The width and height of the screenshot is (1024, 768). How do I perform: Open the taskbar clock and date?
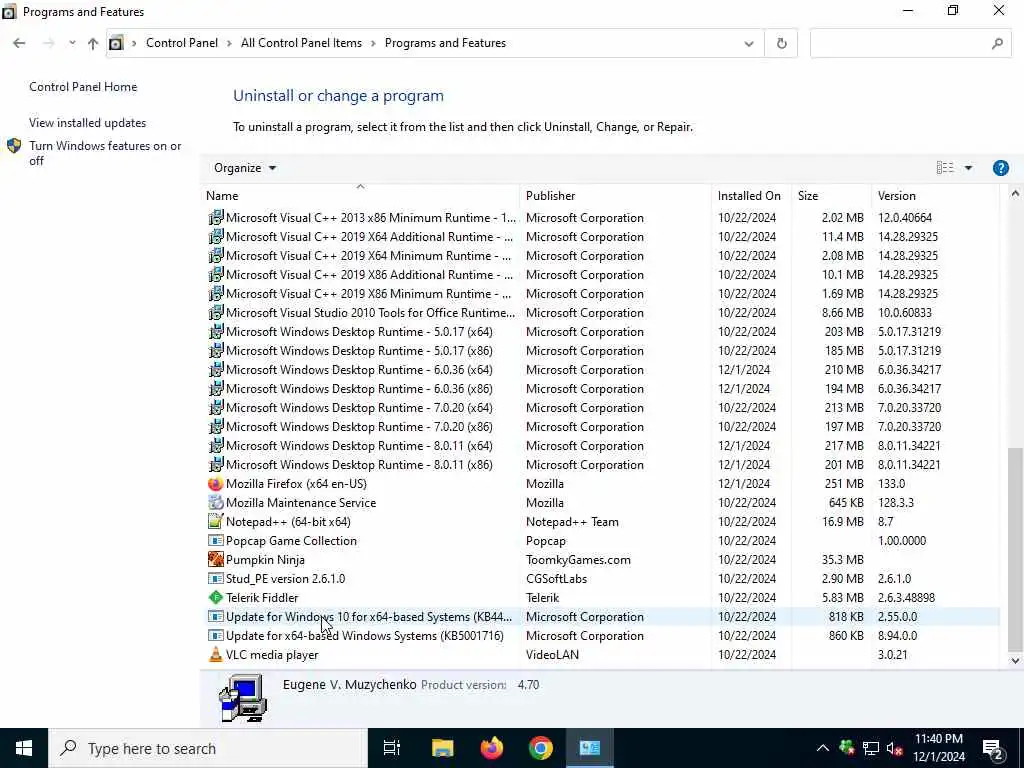(938, 748)
